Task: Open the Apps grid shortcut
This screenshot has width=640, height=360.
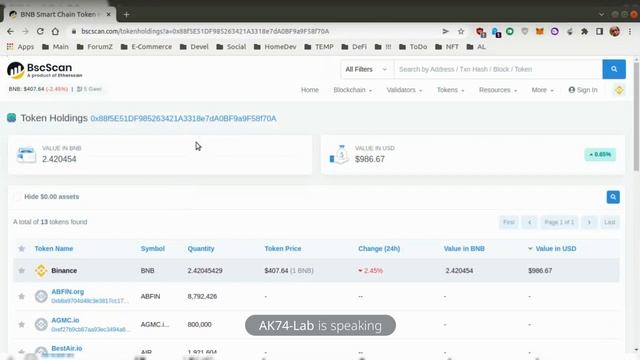Action: click(20, 47)
